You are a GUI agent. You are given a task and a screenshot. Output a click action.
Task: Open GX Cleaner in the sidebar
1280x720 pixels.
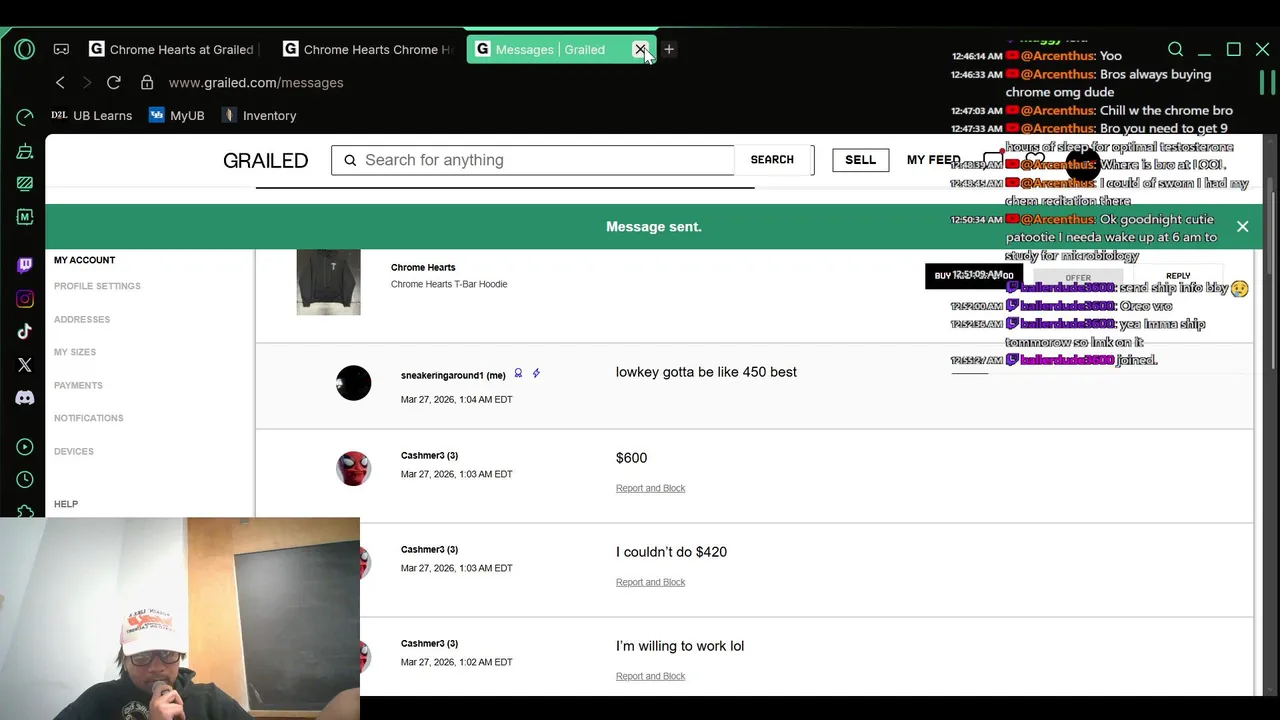click(x=25, y=151)
